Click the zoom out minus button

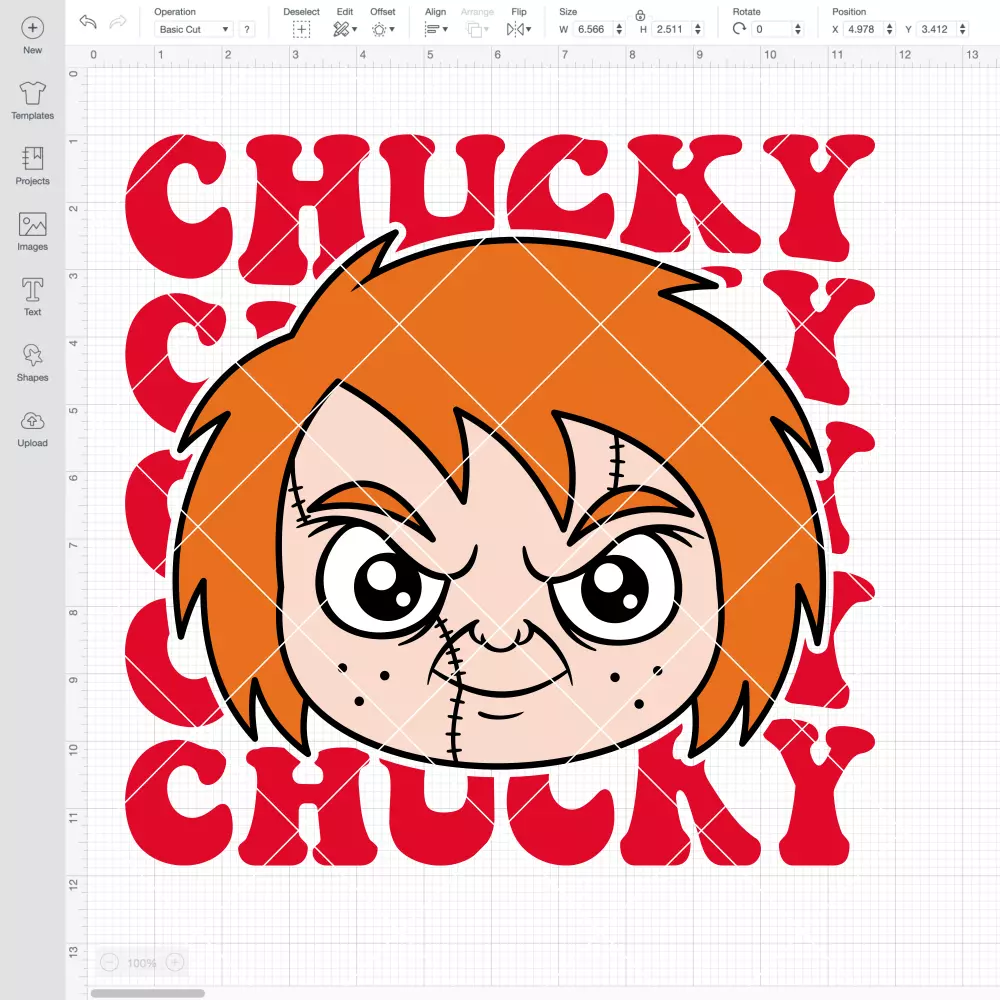pyautogui.click(x=110, y=962)
